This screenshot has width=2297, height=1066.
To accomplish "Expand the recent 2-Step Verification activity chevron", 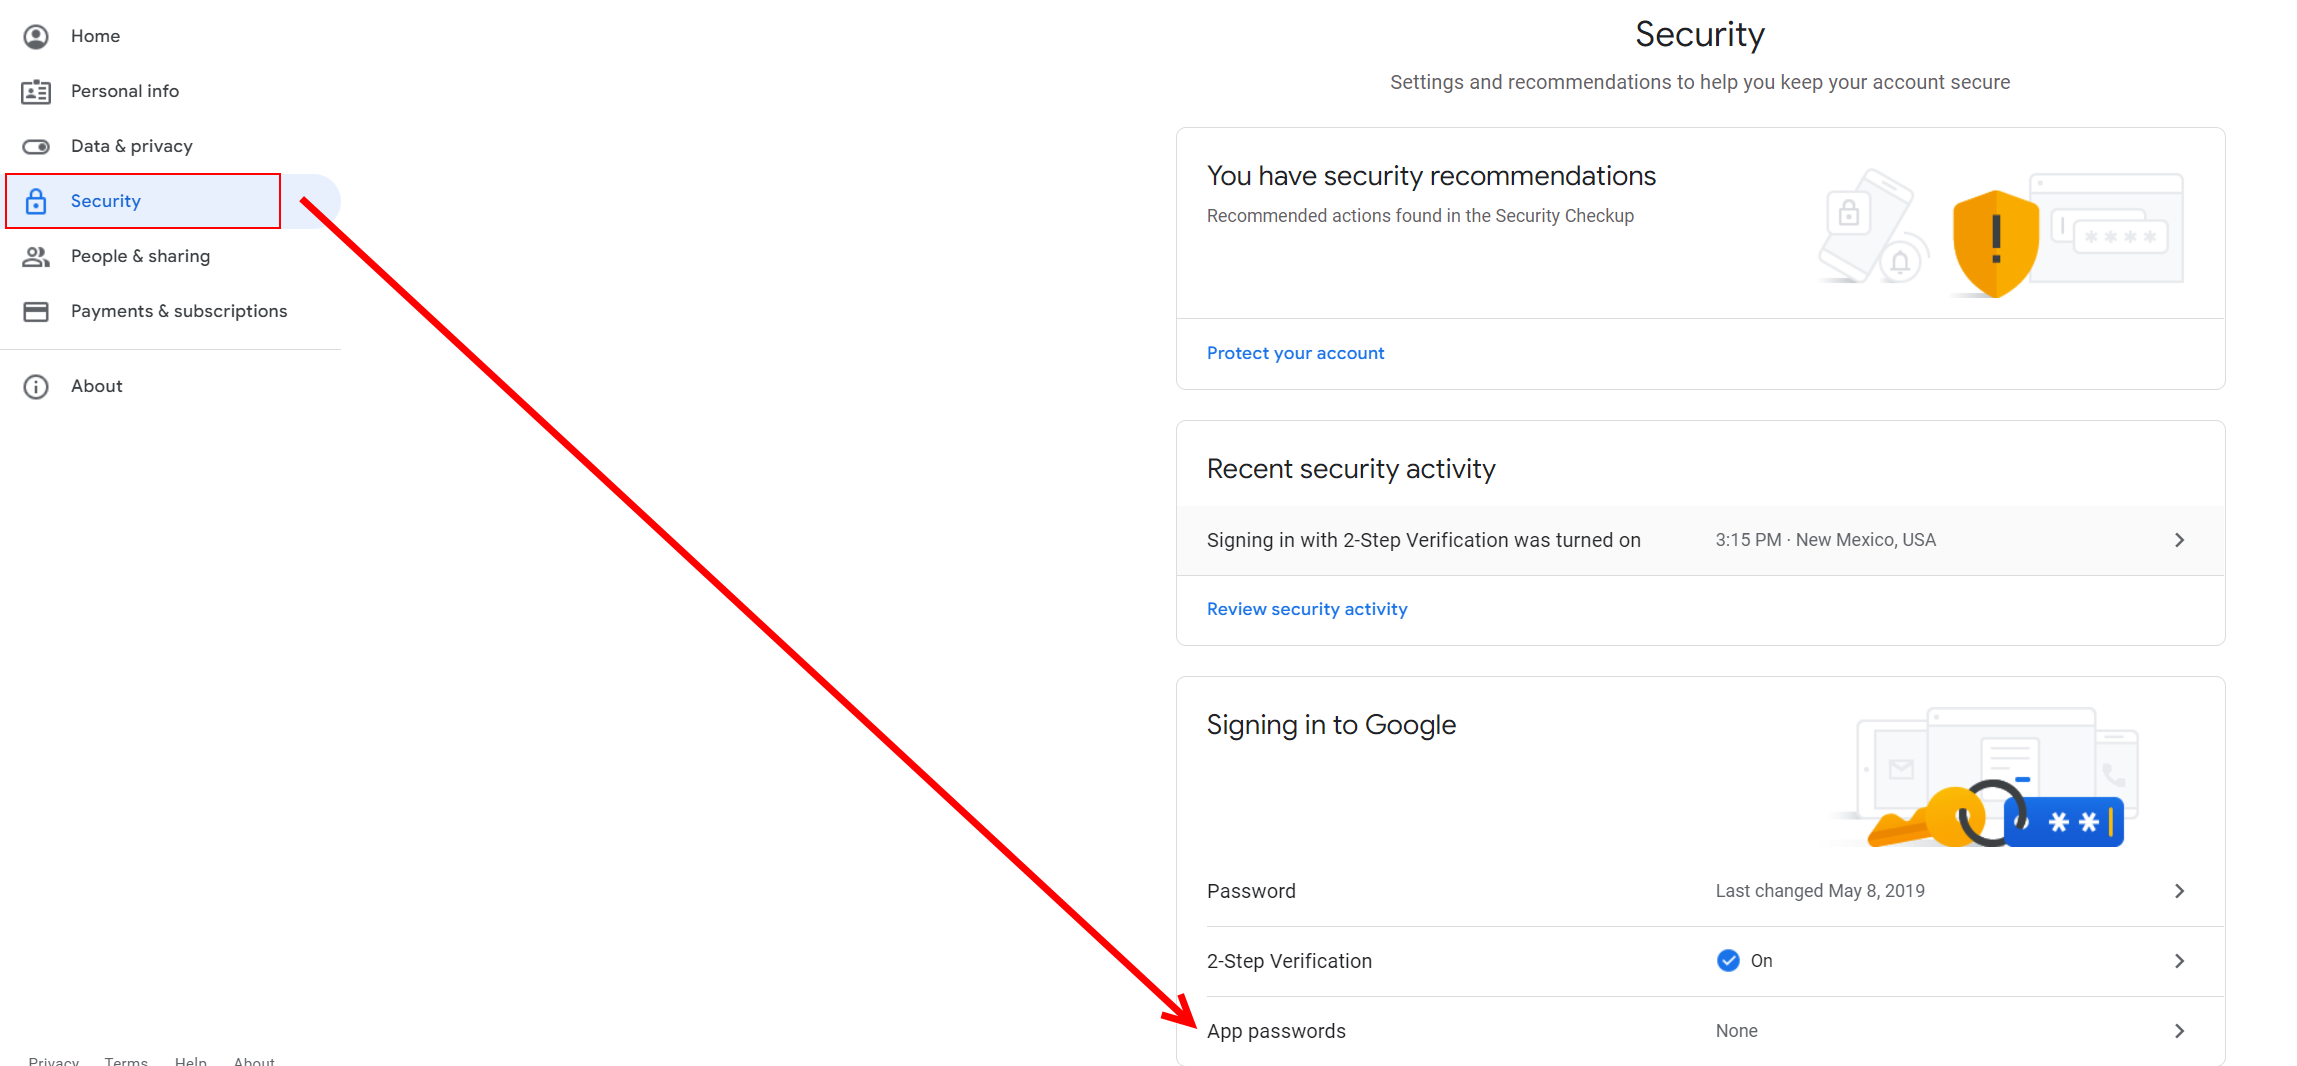I will [x=2180, y=540].
